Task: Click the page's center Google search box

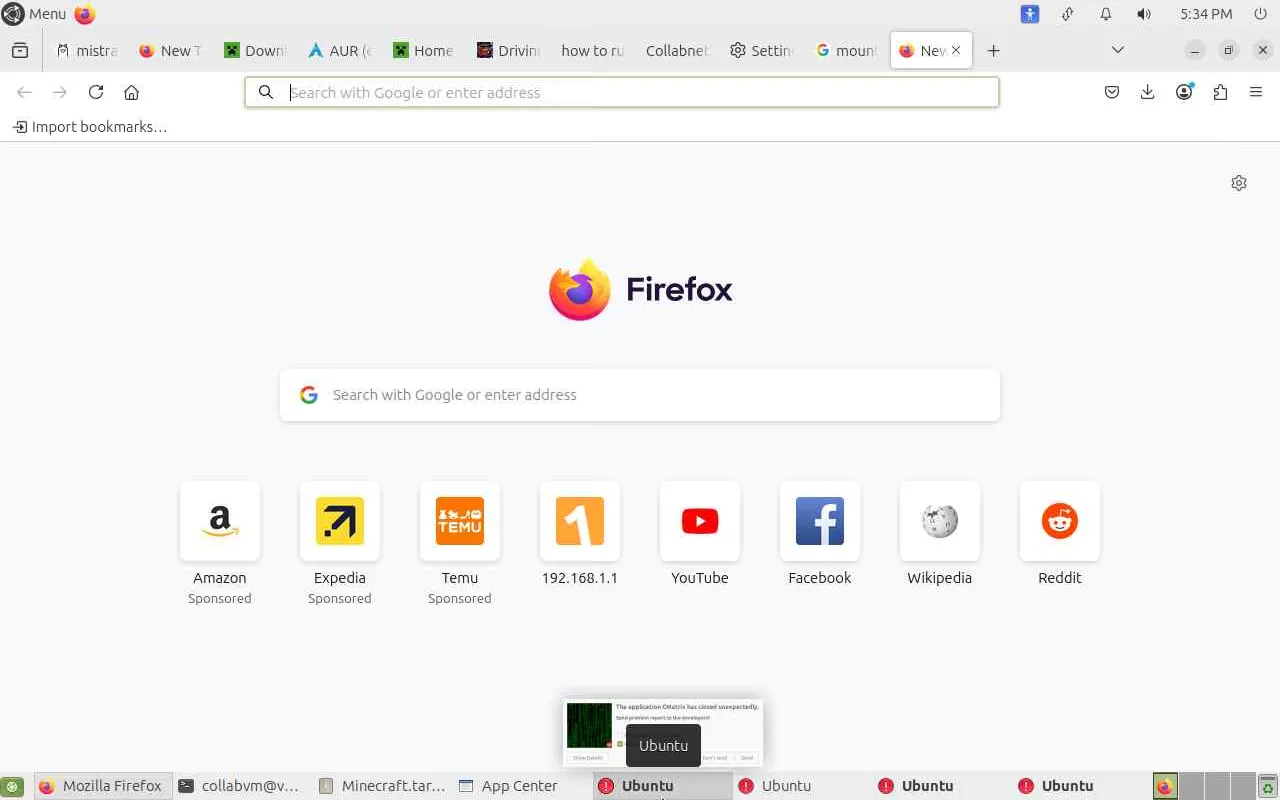Action: [640, 395]
